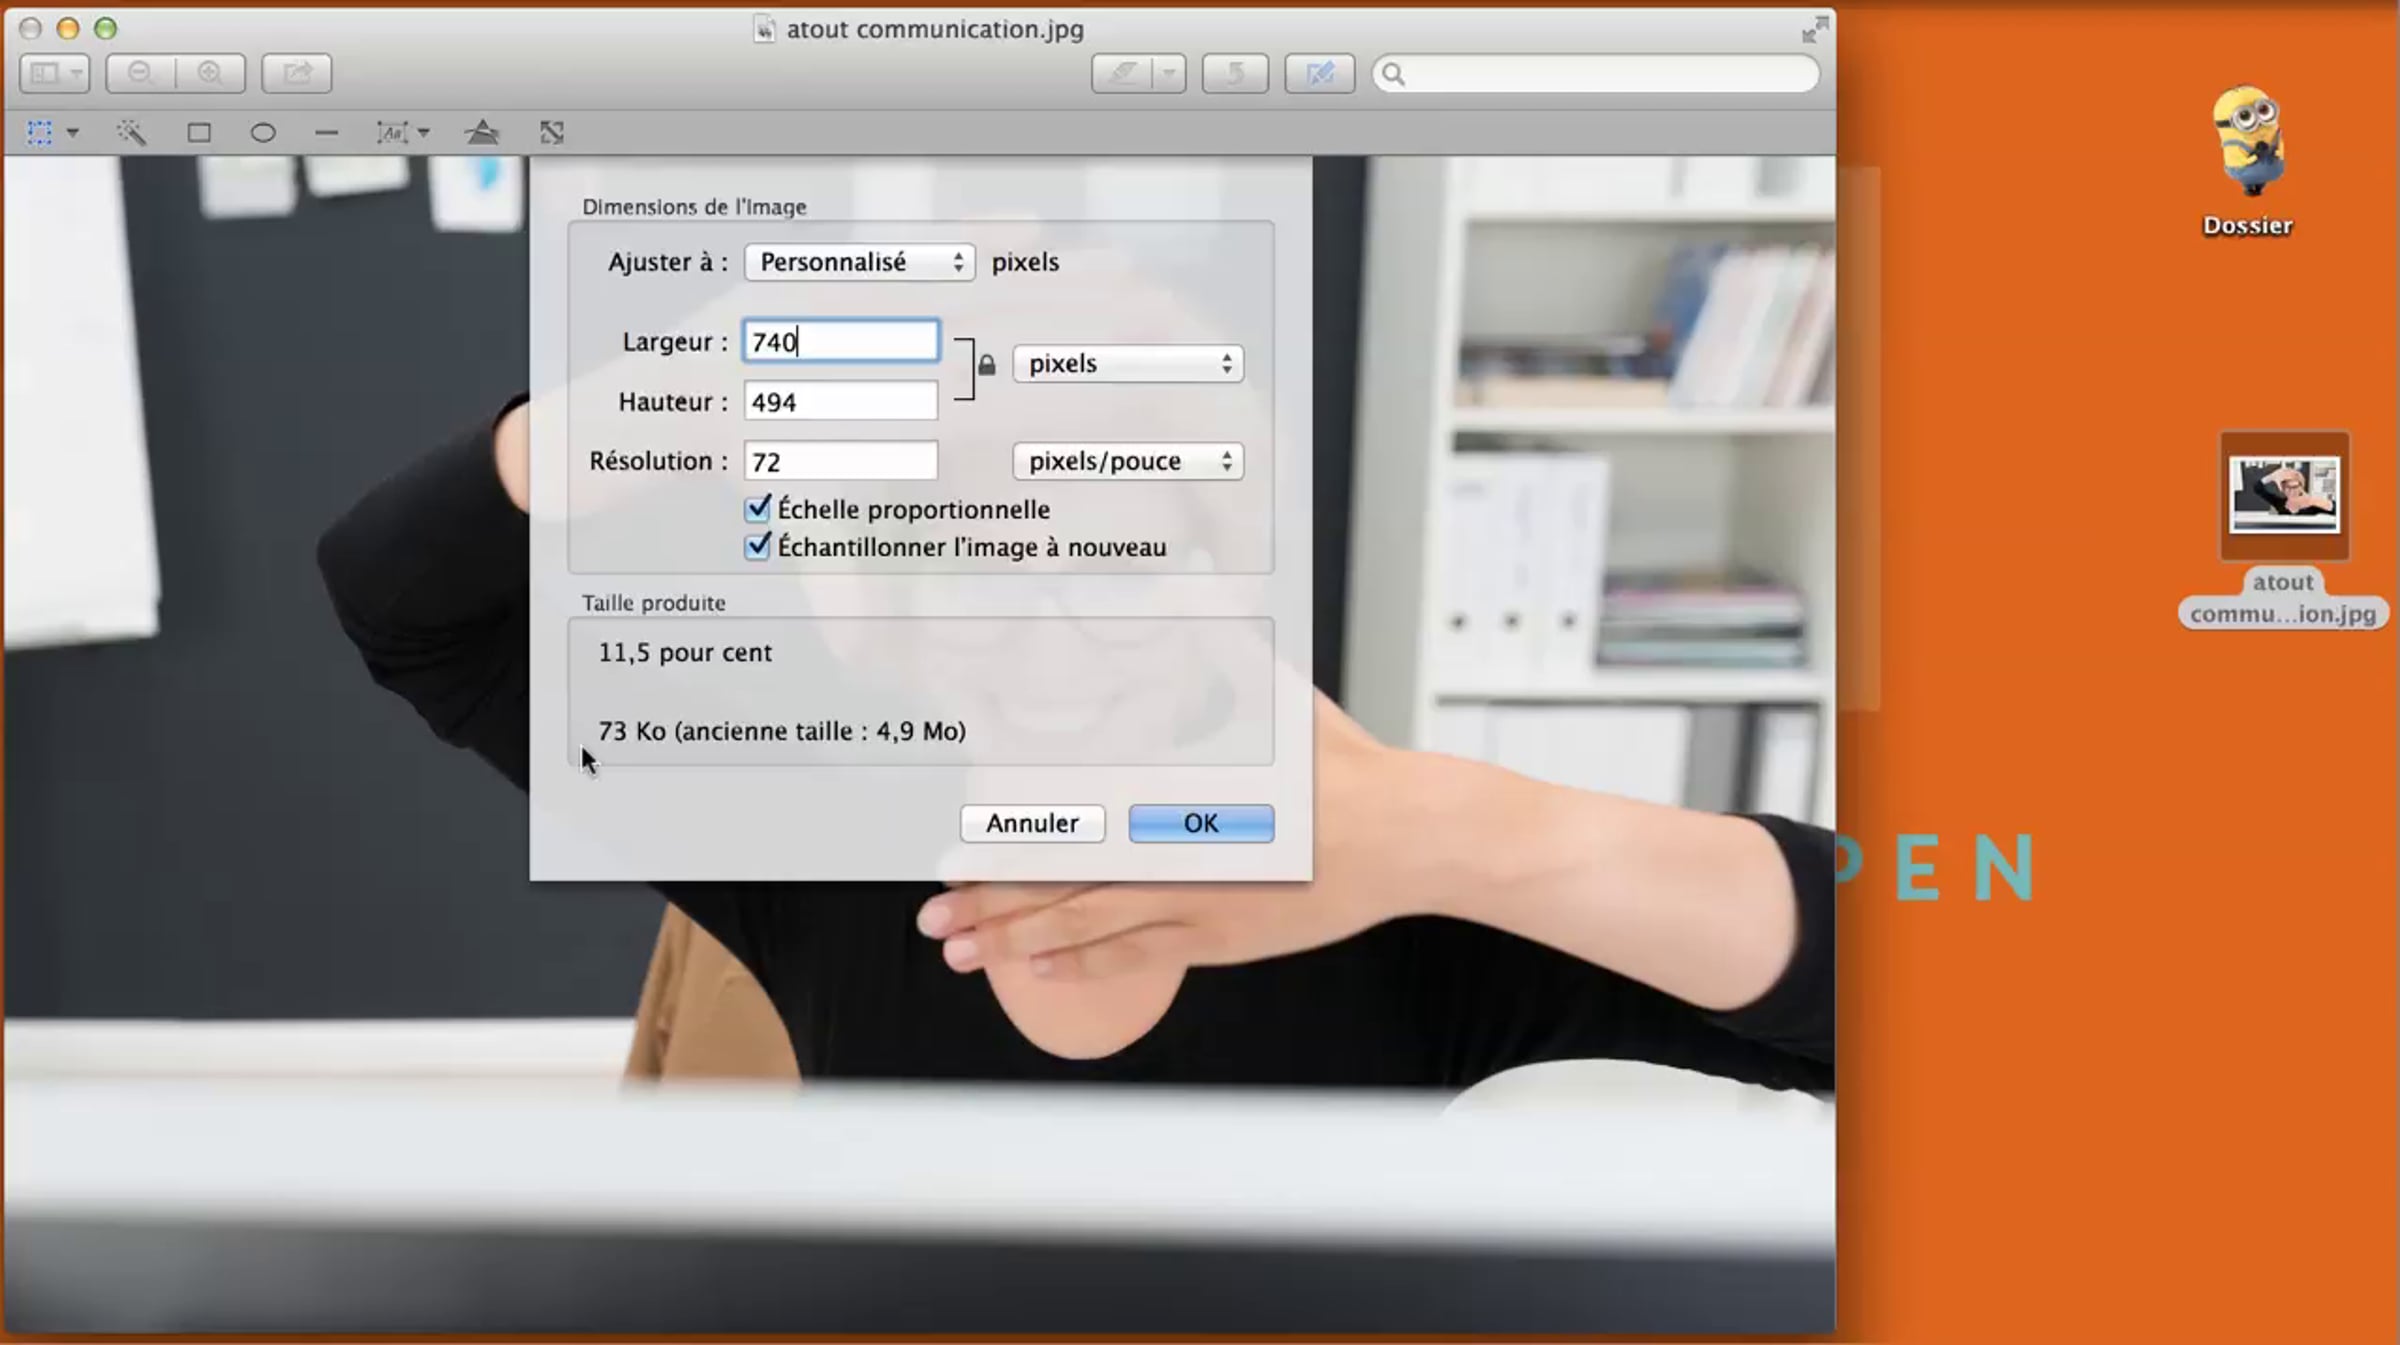
Task: Click the zoom out magnifier button
Action: pyautogui.click(x=141, y=73)
